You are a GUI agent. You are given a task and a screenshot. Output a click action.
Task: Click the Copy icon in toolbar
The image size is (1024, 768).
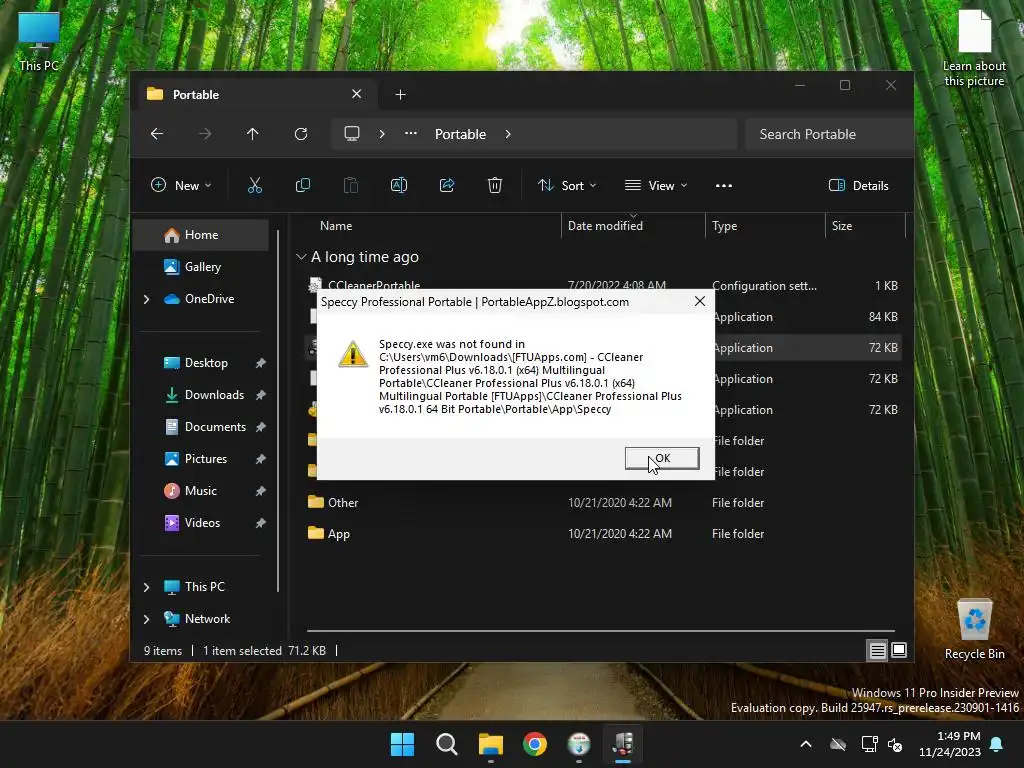point(303,185)
